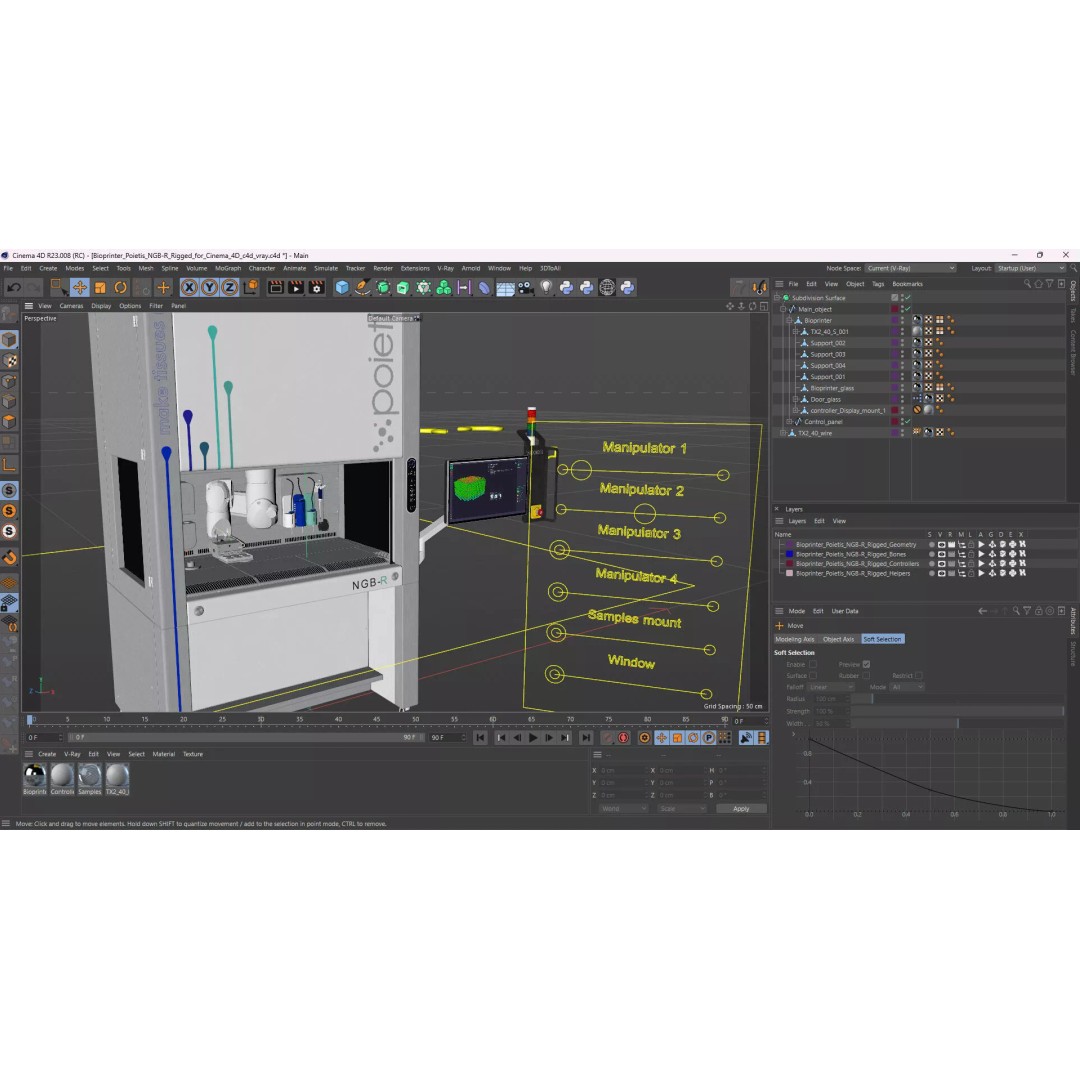Select the TX2_40 material thumbnail
The height and width of the screenshot is (1080, 1080).
(117, 776)
